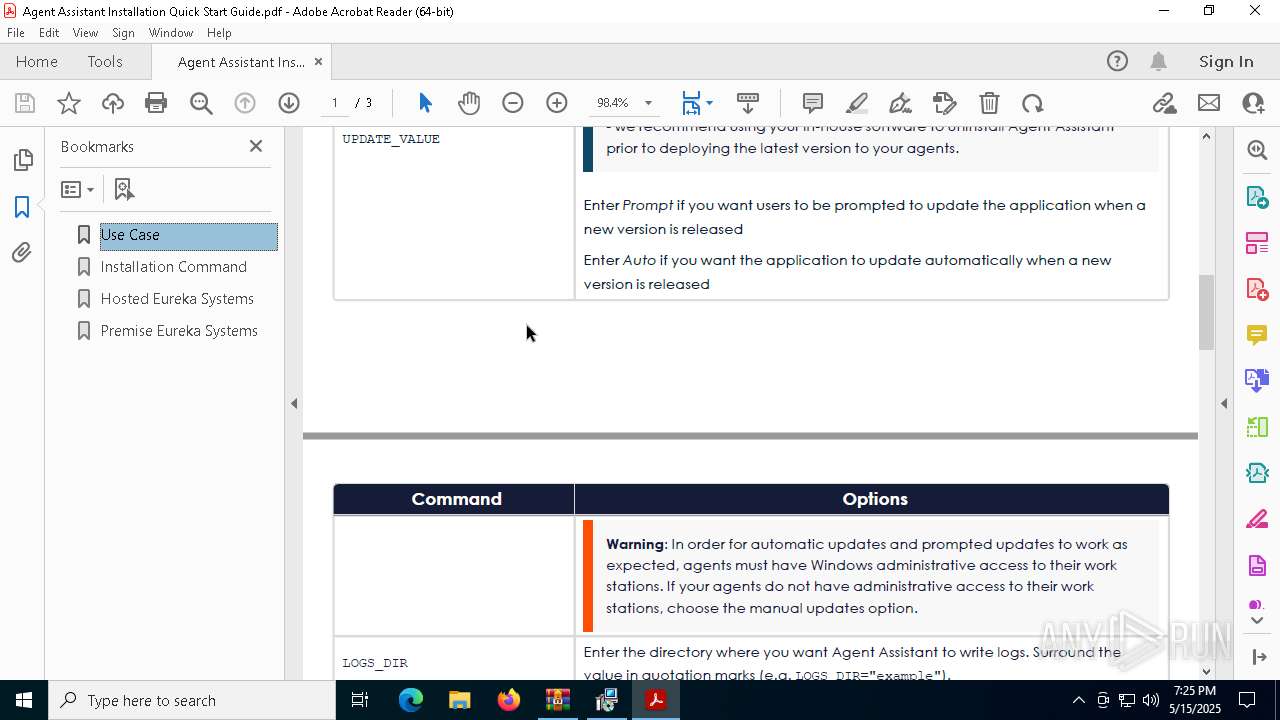Show more tools with down chevron
The height and width of the screenshot is (720, 1280).
[1257, 621]
